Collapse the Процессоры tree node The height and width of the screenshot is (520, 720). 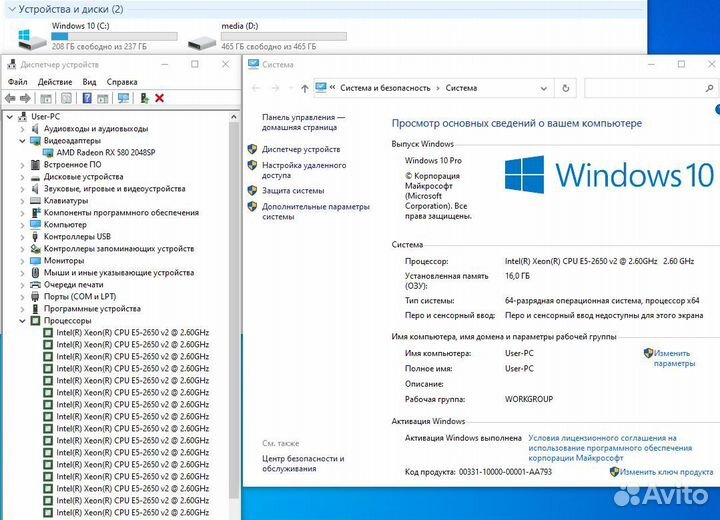pos(22,321)
